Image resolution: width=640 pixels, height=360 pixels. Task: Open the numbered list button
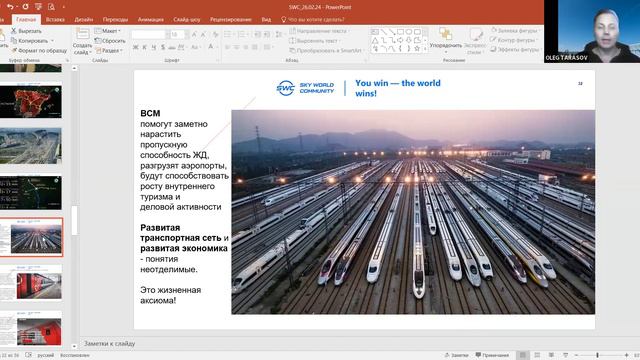point(242,35)
